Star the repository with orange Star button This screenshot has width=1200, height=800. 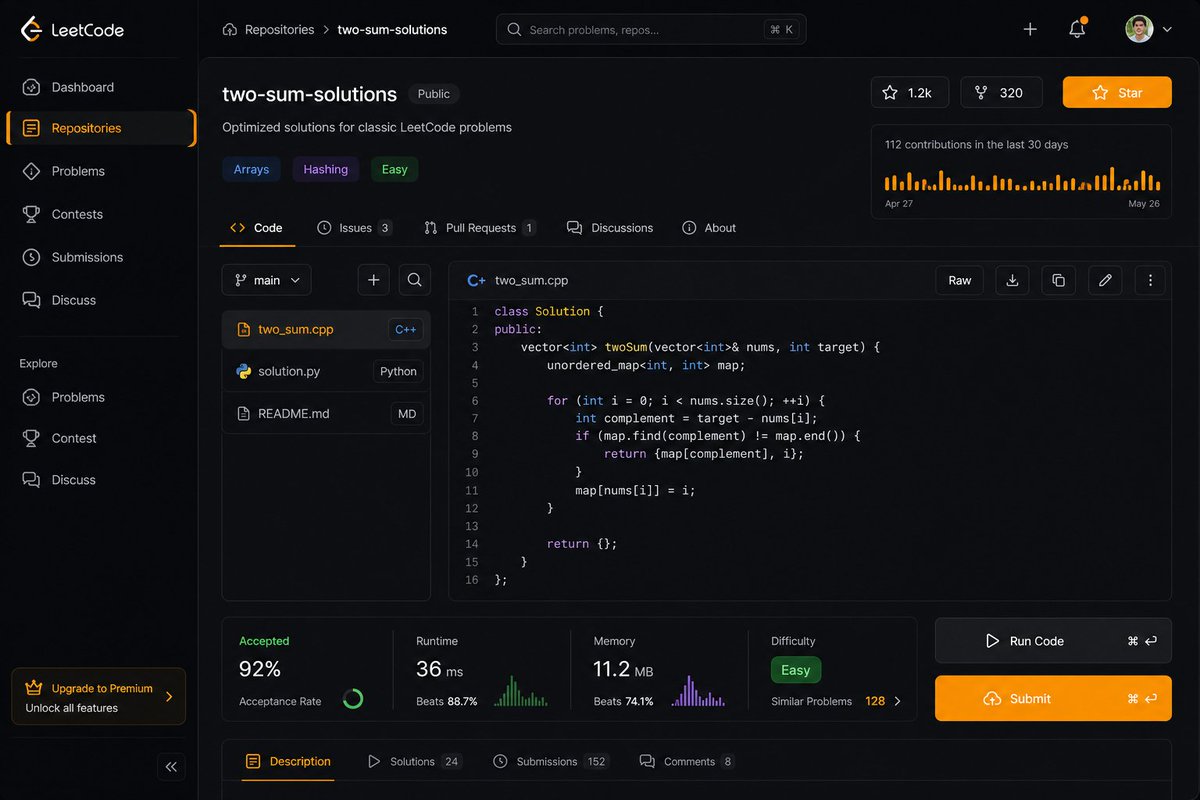pos(1117,92)
